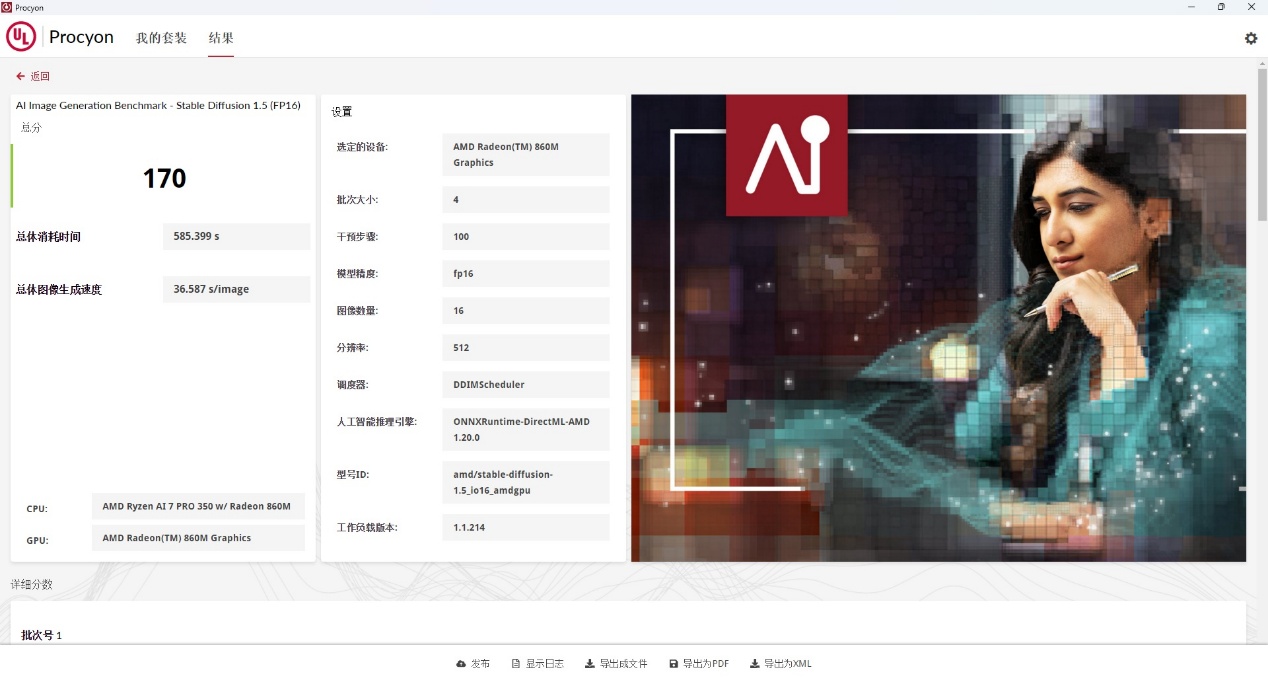Click the 批次号 1 section header
Screen dimensions: 1268x682
pos(41,635)
